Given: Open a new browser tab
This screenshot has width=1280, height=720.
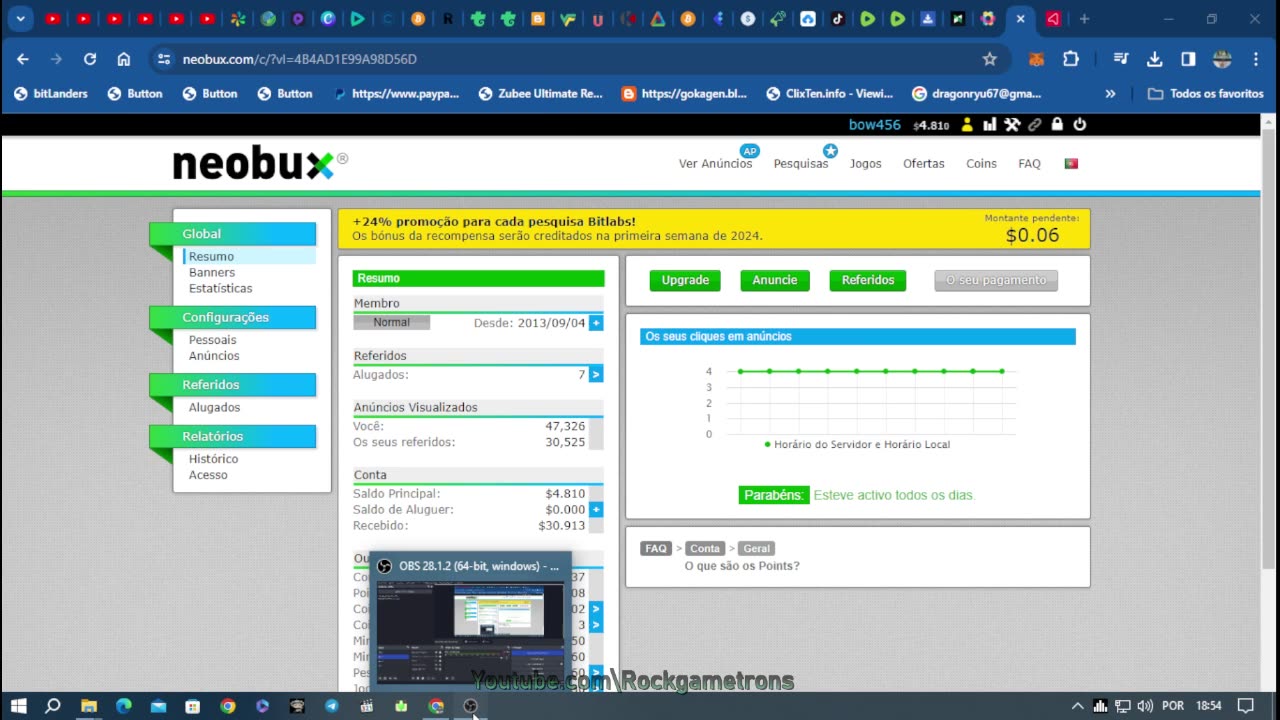Looking at the screenshot, I should click(1084, 19).
